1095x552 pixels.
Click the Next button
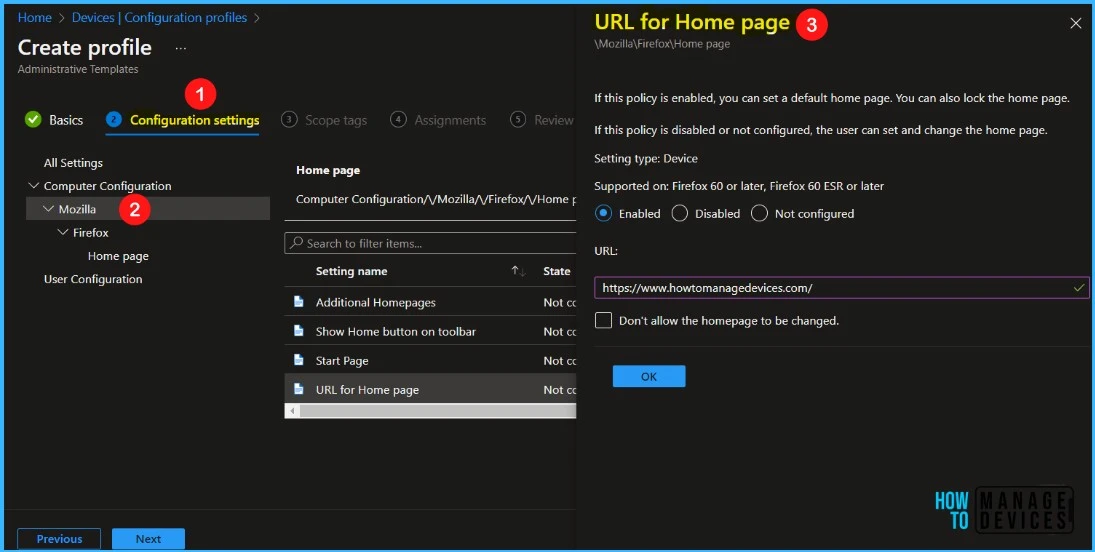coord(148,539)
